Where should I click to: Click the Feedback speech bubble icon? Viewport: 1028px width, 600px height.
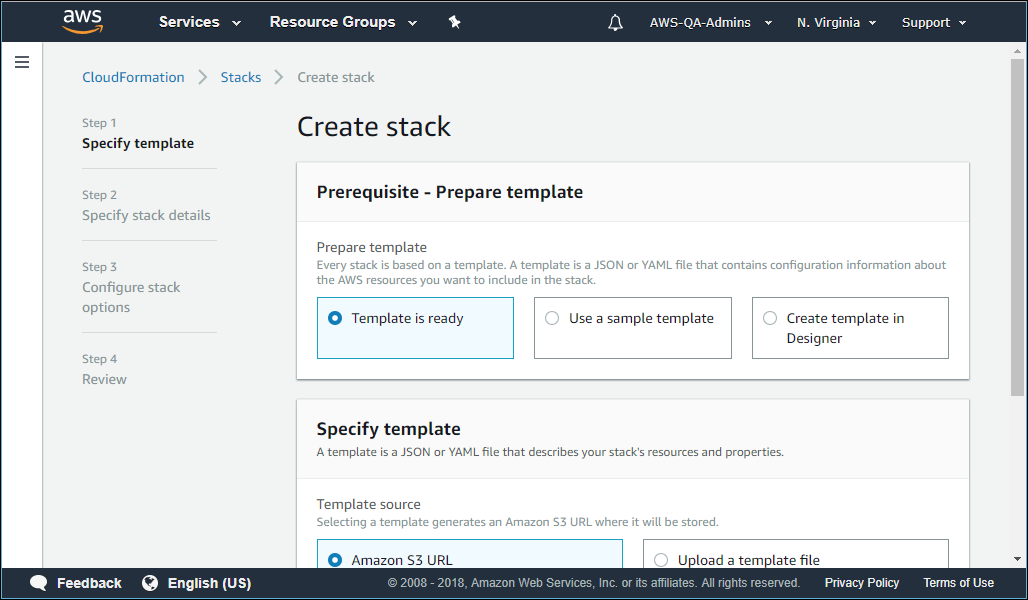(x=39, y=583)
